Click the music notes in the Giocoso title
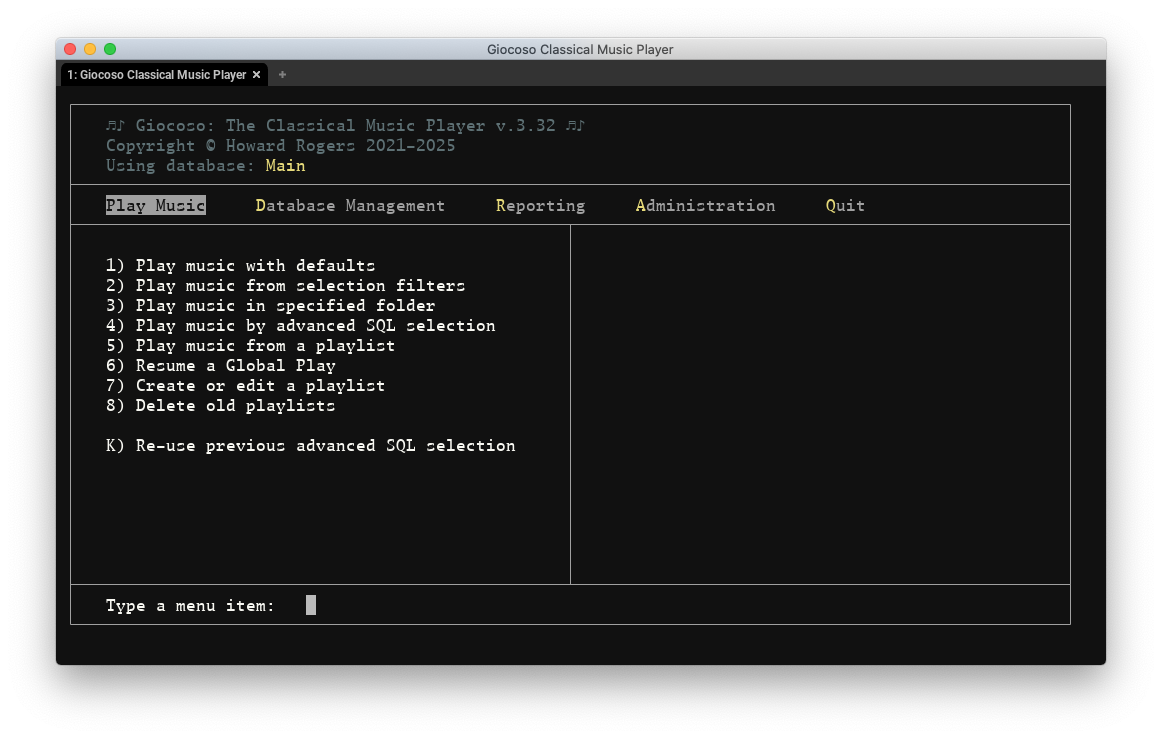This screenshot has width=1162, height=739. pyautogui.click(x=113, y=125)
